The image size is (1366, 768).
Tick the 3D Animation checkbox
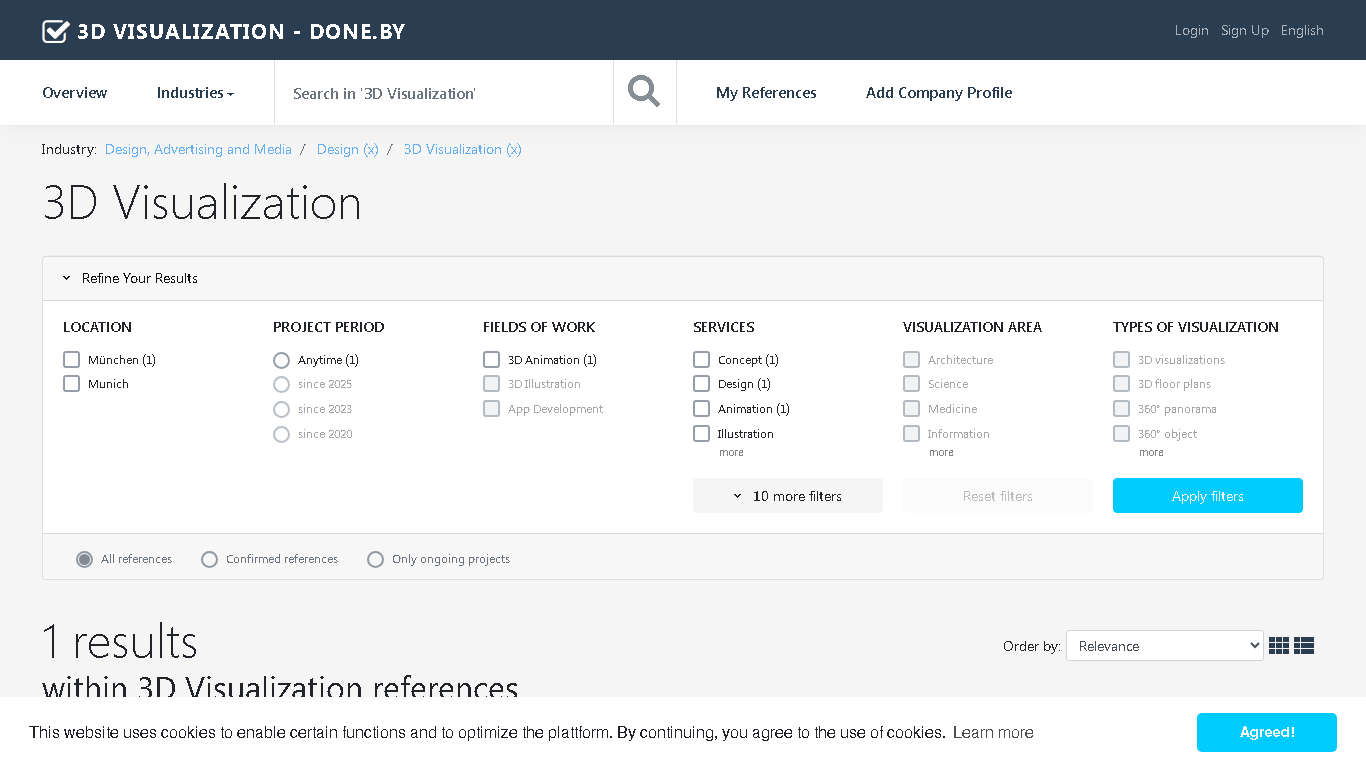tap(491, 359)
